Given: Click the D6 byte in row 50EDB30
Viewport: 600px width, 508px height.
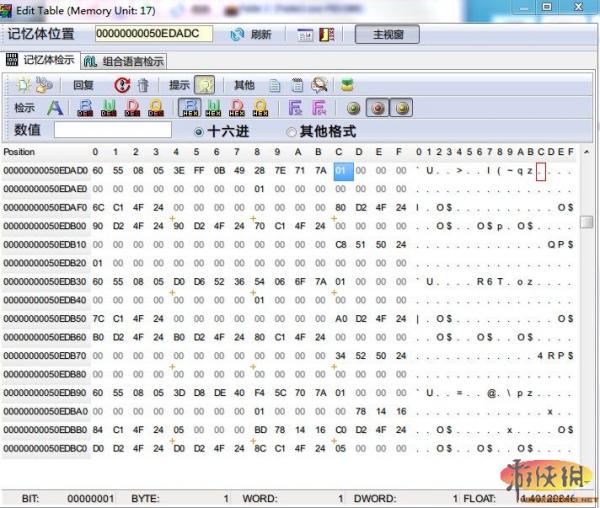Looking at the screenshot, I should point(199,282).
